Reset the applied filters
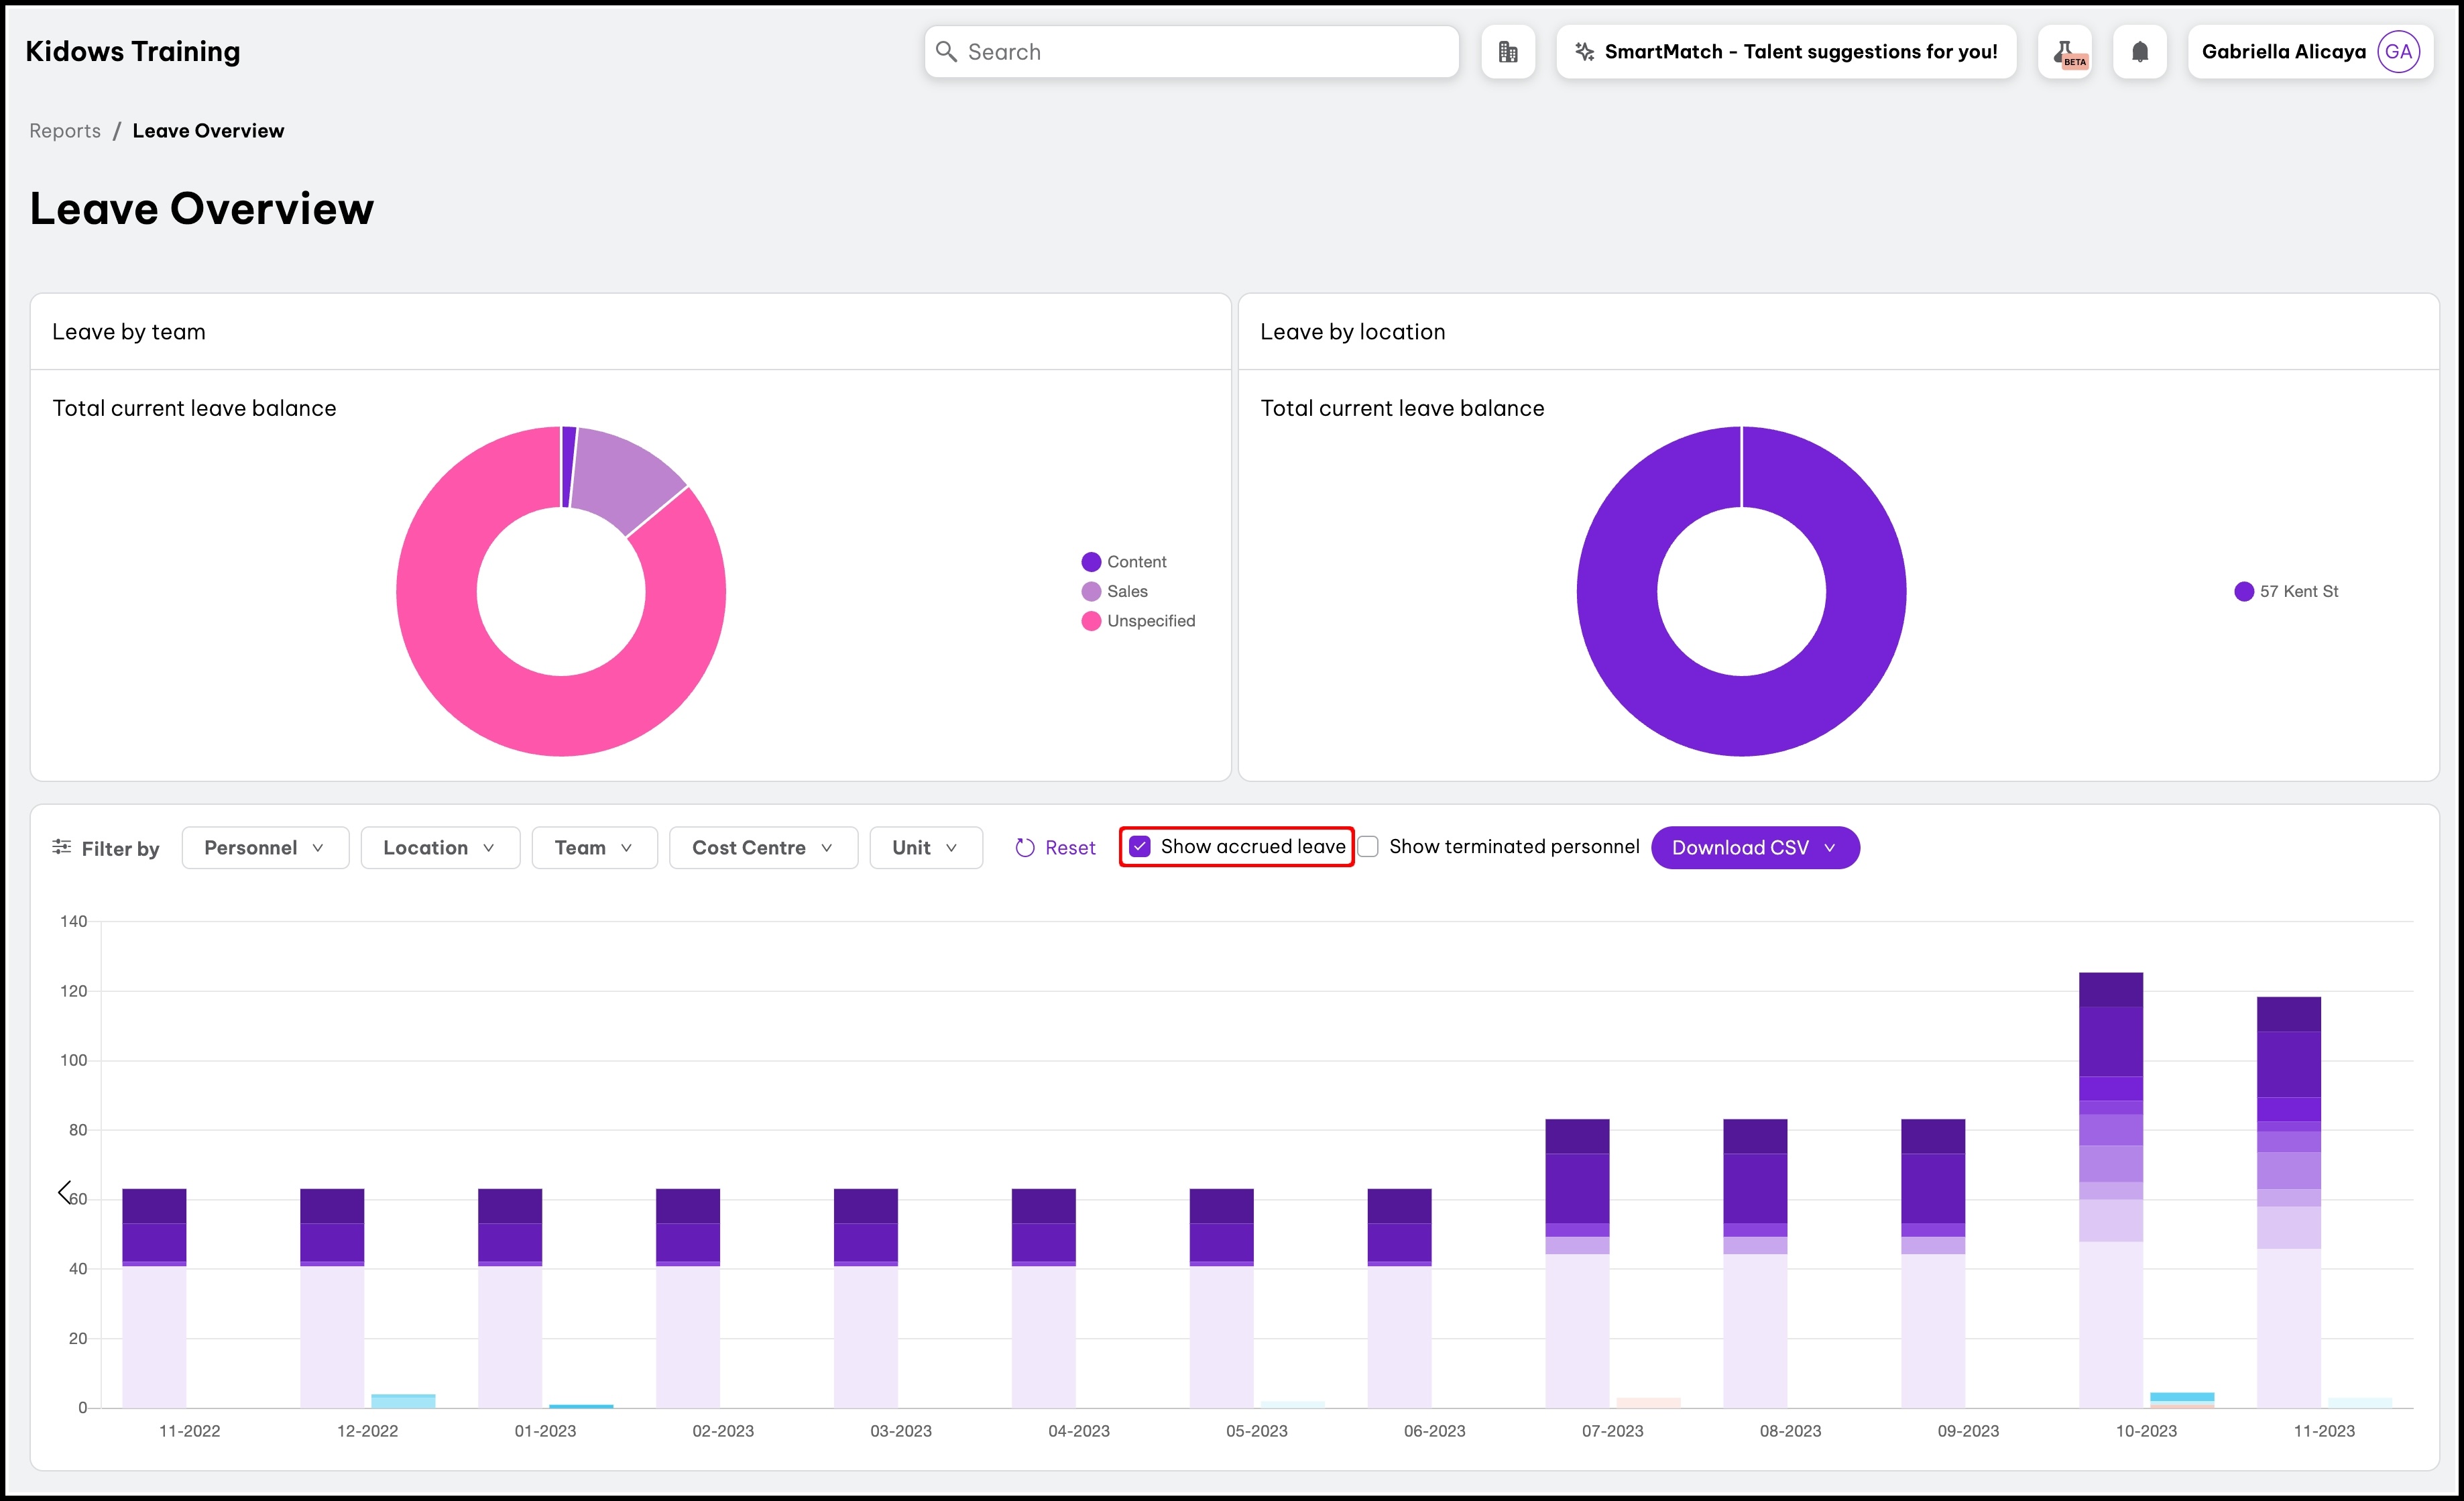The height and width of the screenshot is (1501, 2464). click(x=1055, y=848)
